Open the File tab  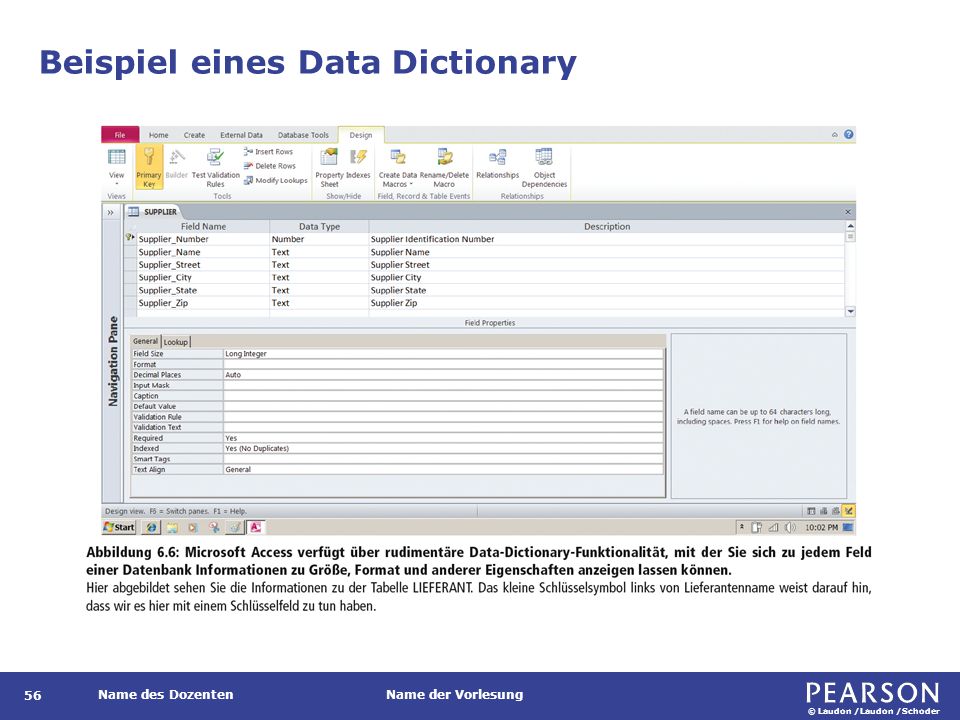[120, 135]
